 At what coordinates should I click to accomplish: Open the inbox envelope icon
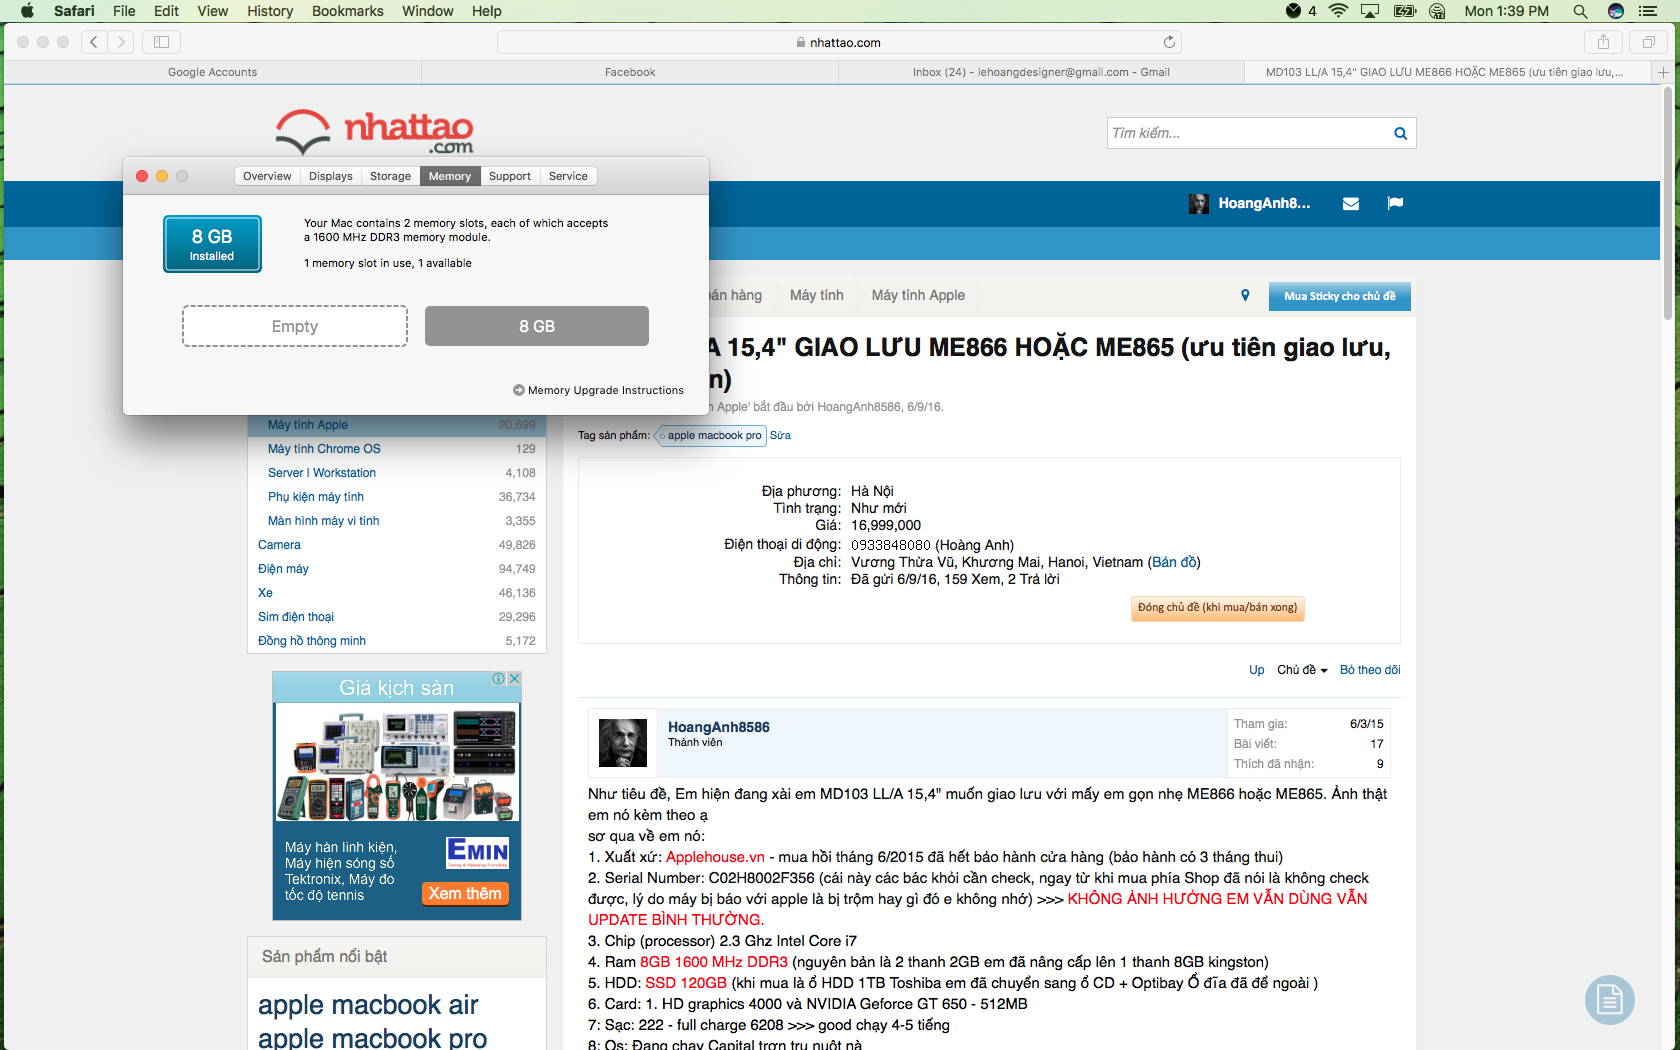point(1351,204)
